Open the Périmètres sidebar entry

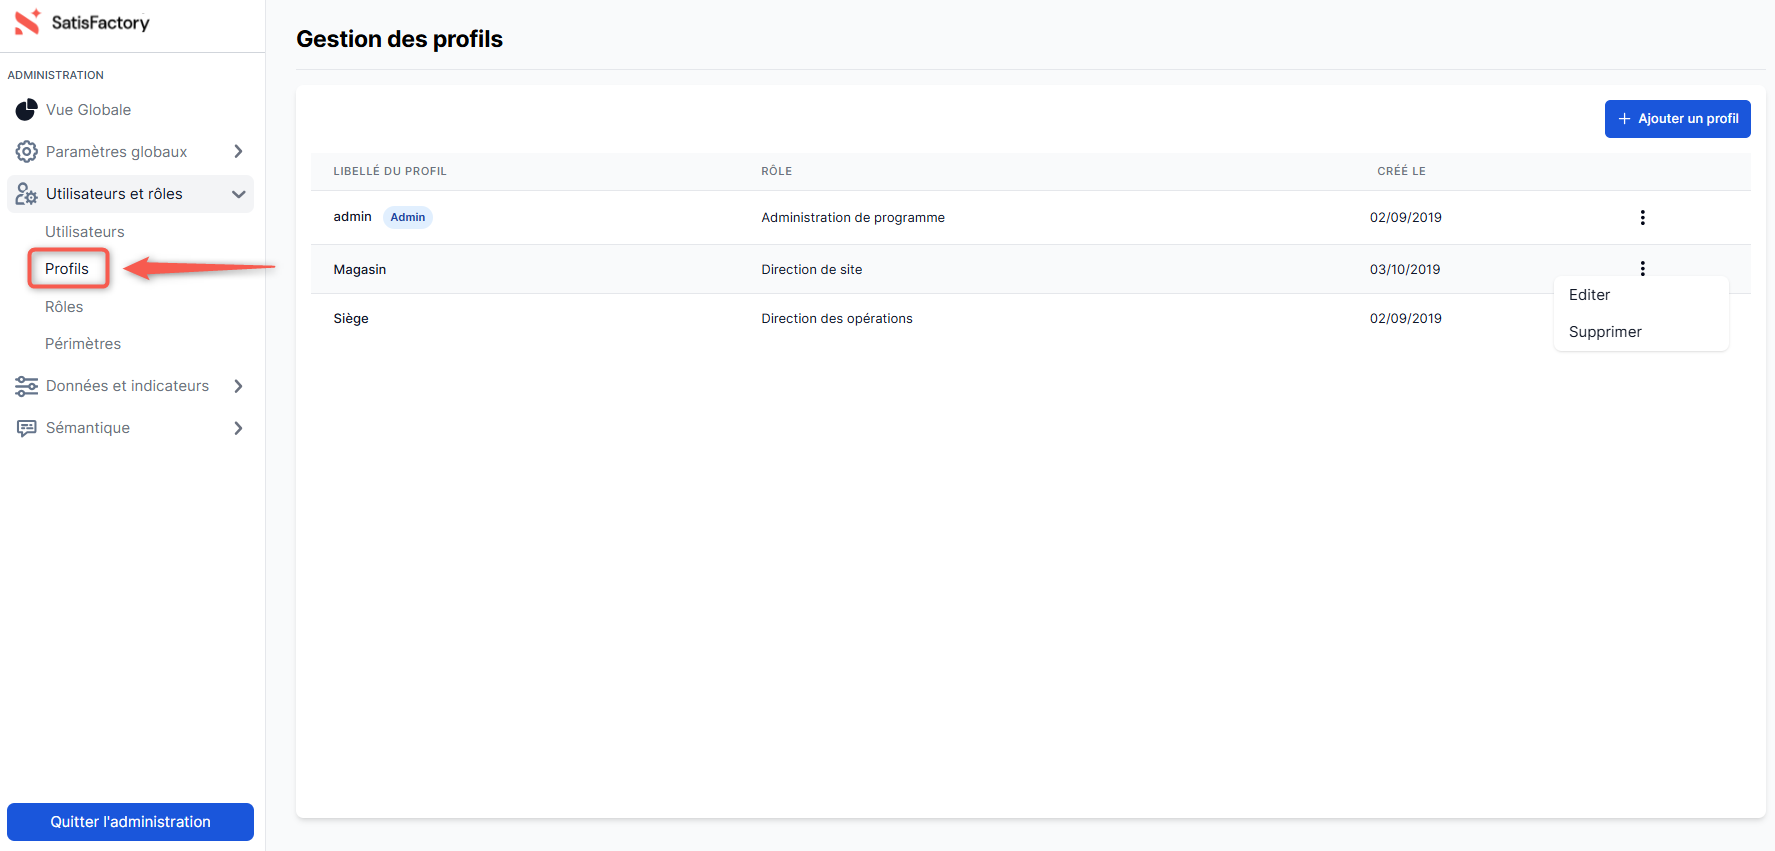click(x=83, y=344)
